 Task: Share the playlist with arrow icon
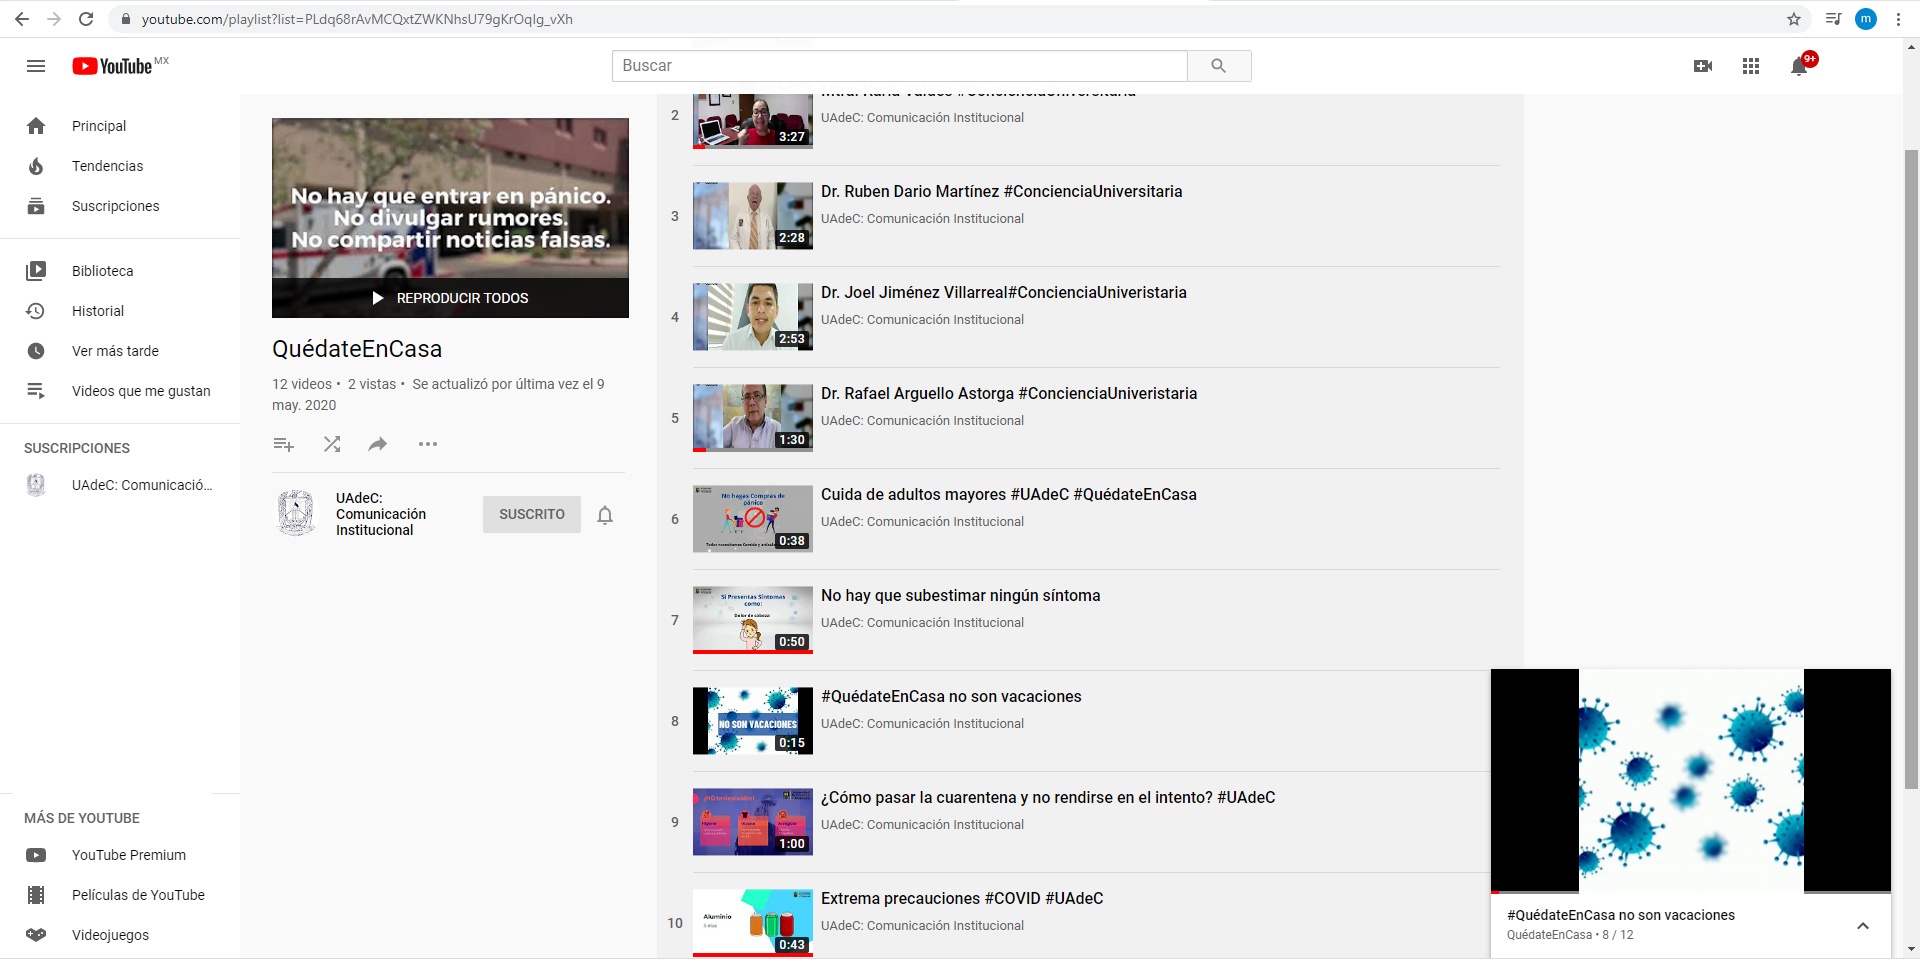point(377,444)
